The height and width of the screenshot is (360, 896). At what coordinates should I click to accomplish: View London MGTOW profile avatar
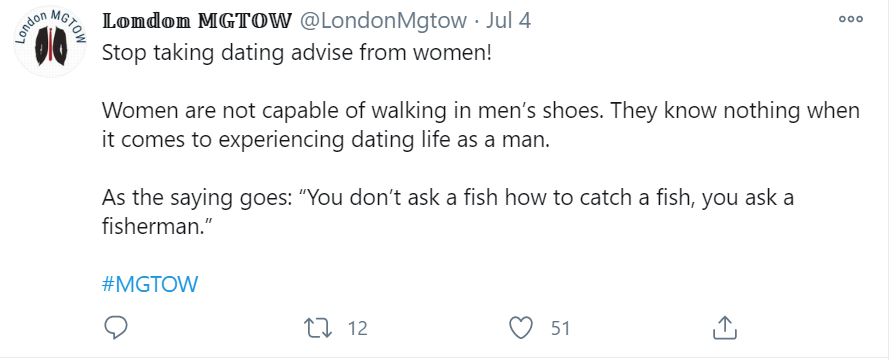coord(50,40)
